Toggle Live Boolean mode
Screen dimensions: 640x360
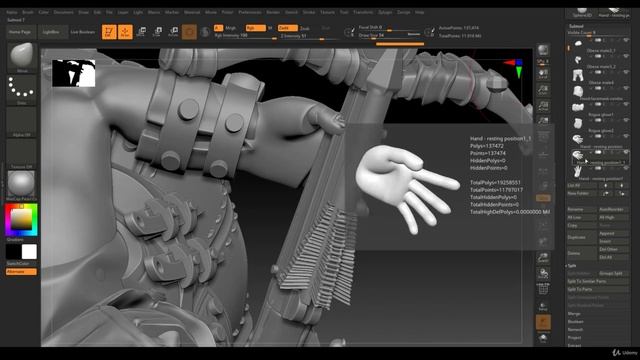83,32
